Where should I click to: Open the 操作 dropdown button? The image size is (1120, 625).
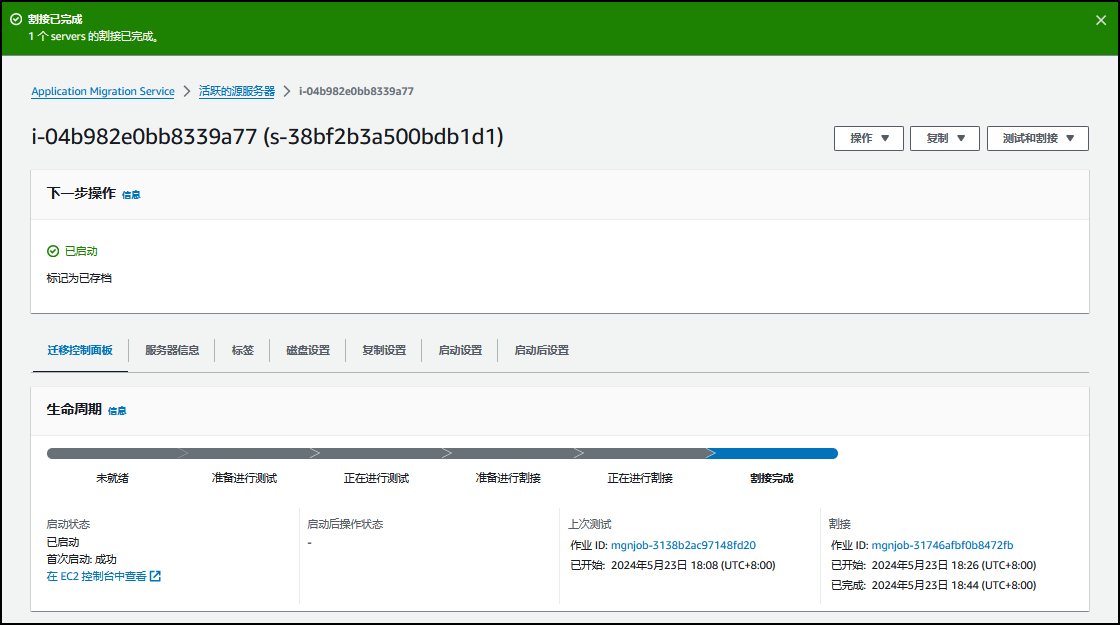[x=869, y=139]
